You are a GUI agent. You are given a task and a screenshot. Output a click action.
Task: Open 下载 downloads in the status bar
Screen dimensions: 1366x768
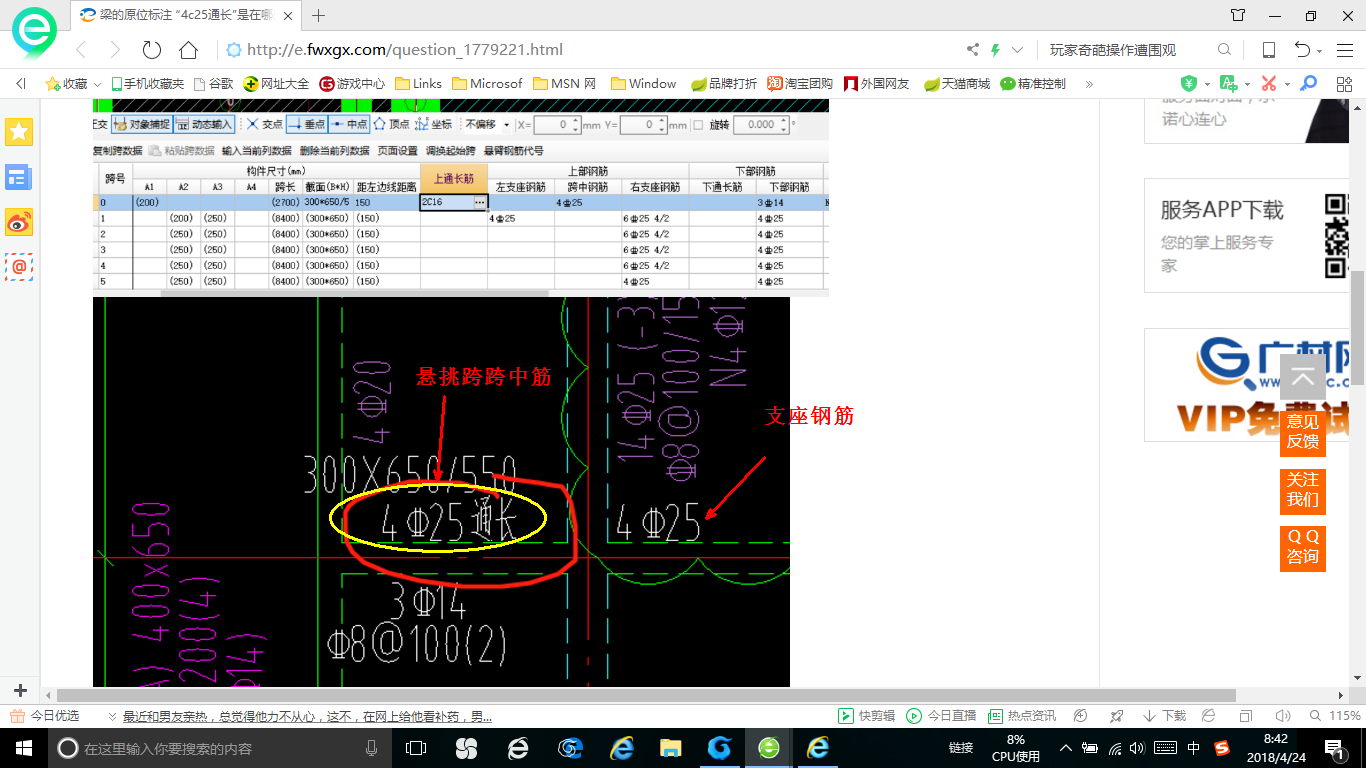[1165, 716]
